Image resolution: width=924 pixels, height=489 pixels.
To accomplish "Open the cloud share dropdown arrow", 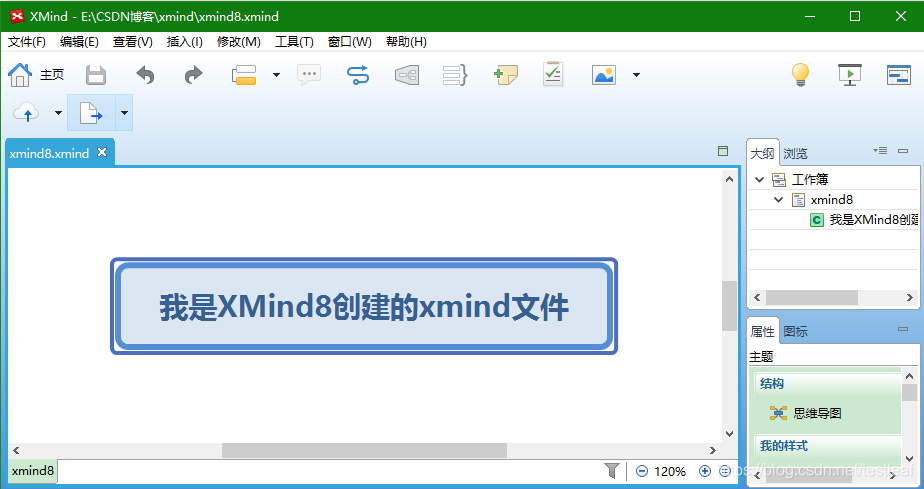I will (x=58, y=113).
